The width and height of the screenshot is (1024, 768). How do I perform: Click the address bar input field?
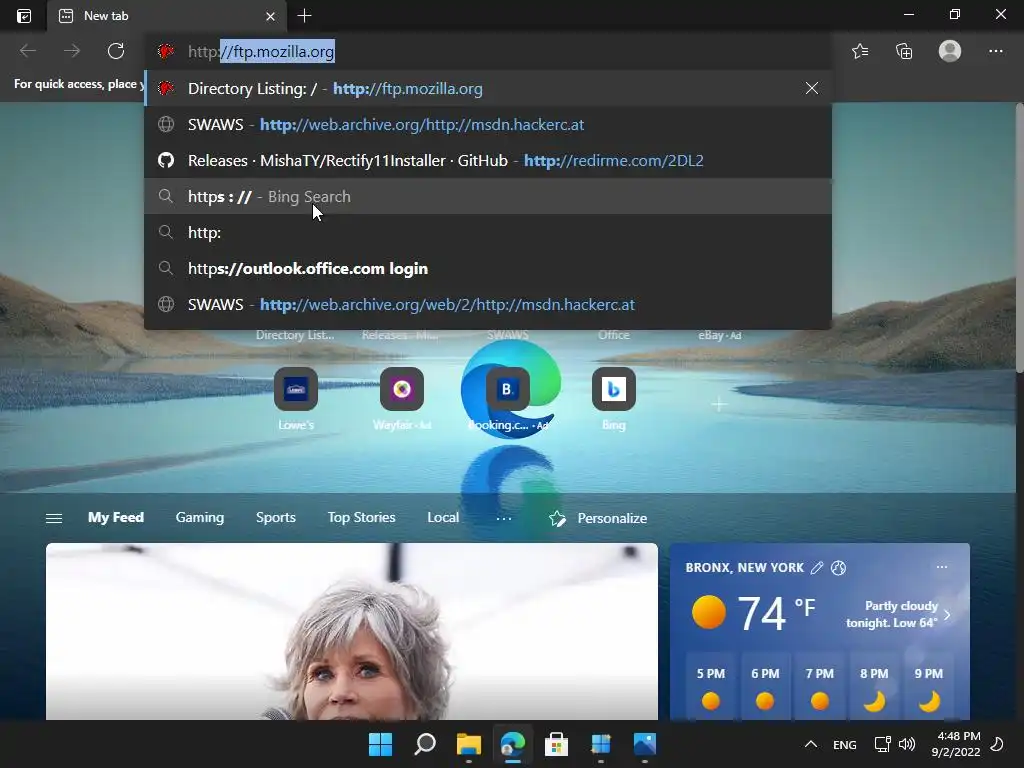tap(488, 52)
